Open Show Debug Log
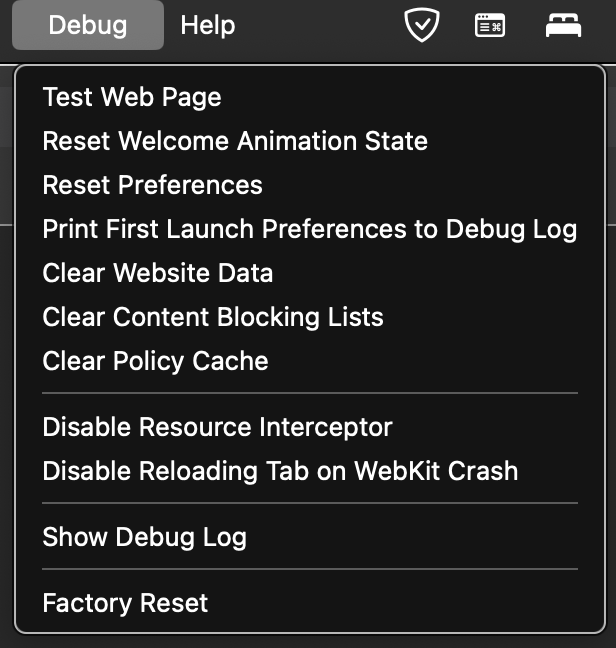The width and height of the screenshot is (616, 648). [x=144, y=537]
